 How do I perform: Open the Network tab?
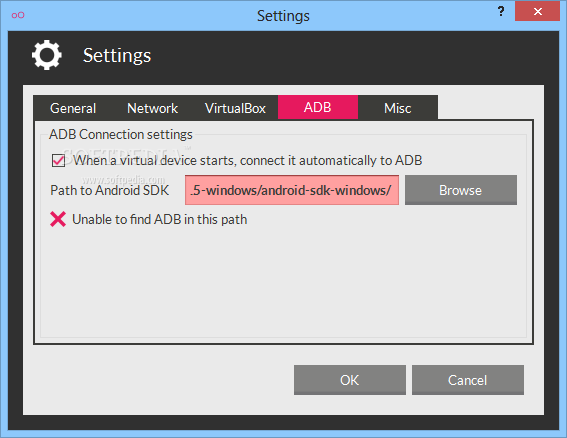point(152,108)
